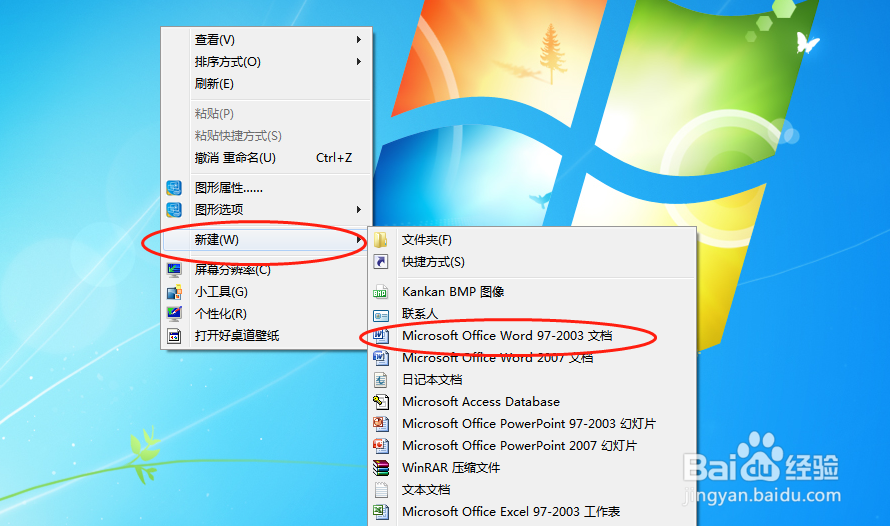Choose Excel 97-2003 工作表 entry
The width and height of the screenshot is (890, 526).
point(532,512)
